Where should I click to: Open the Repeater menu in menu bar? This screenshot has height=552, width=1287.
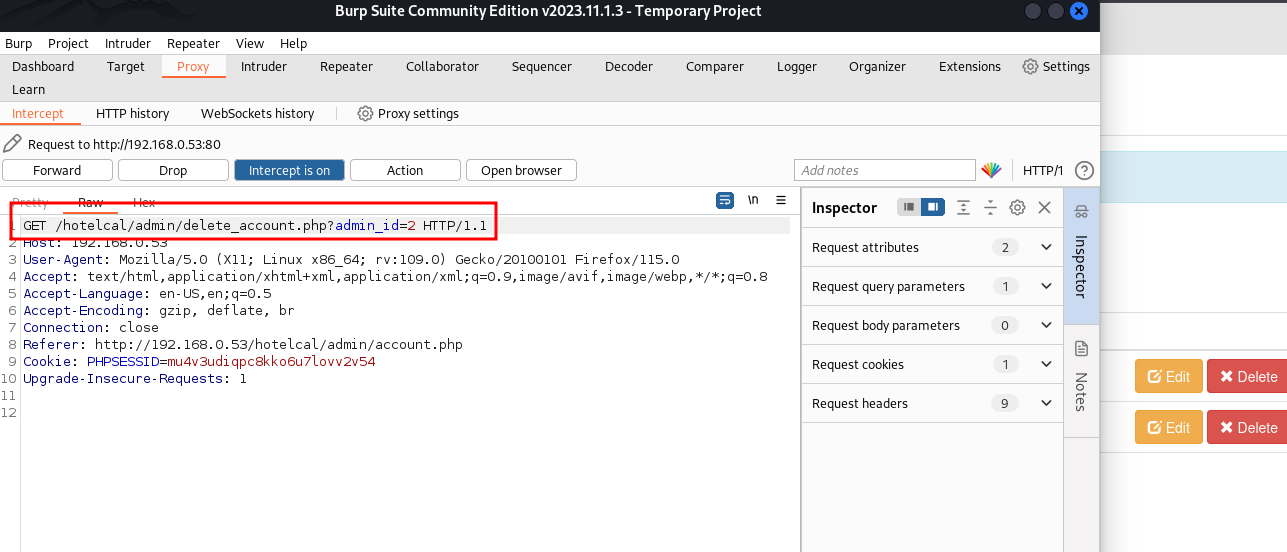coord(193,43)
